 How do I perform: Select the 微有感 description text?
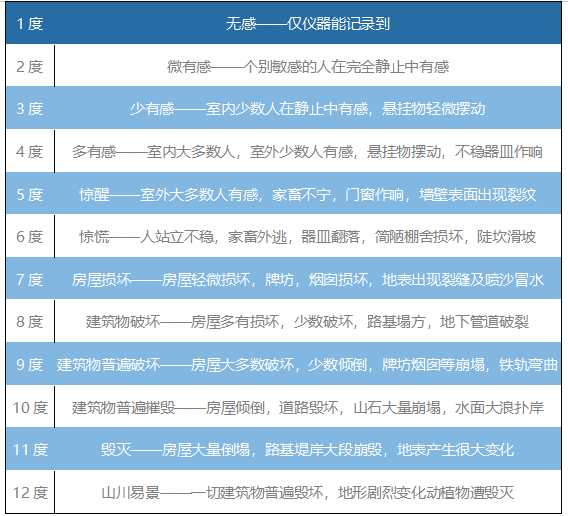click(x=308, y=67)
